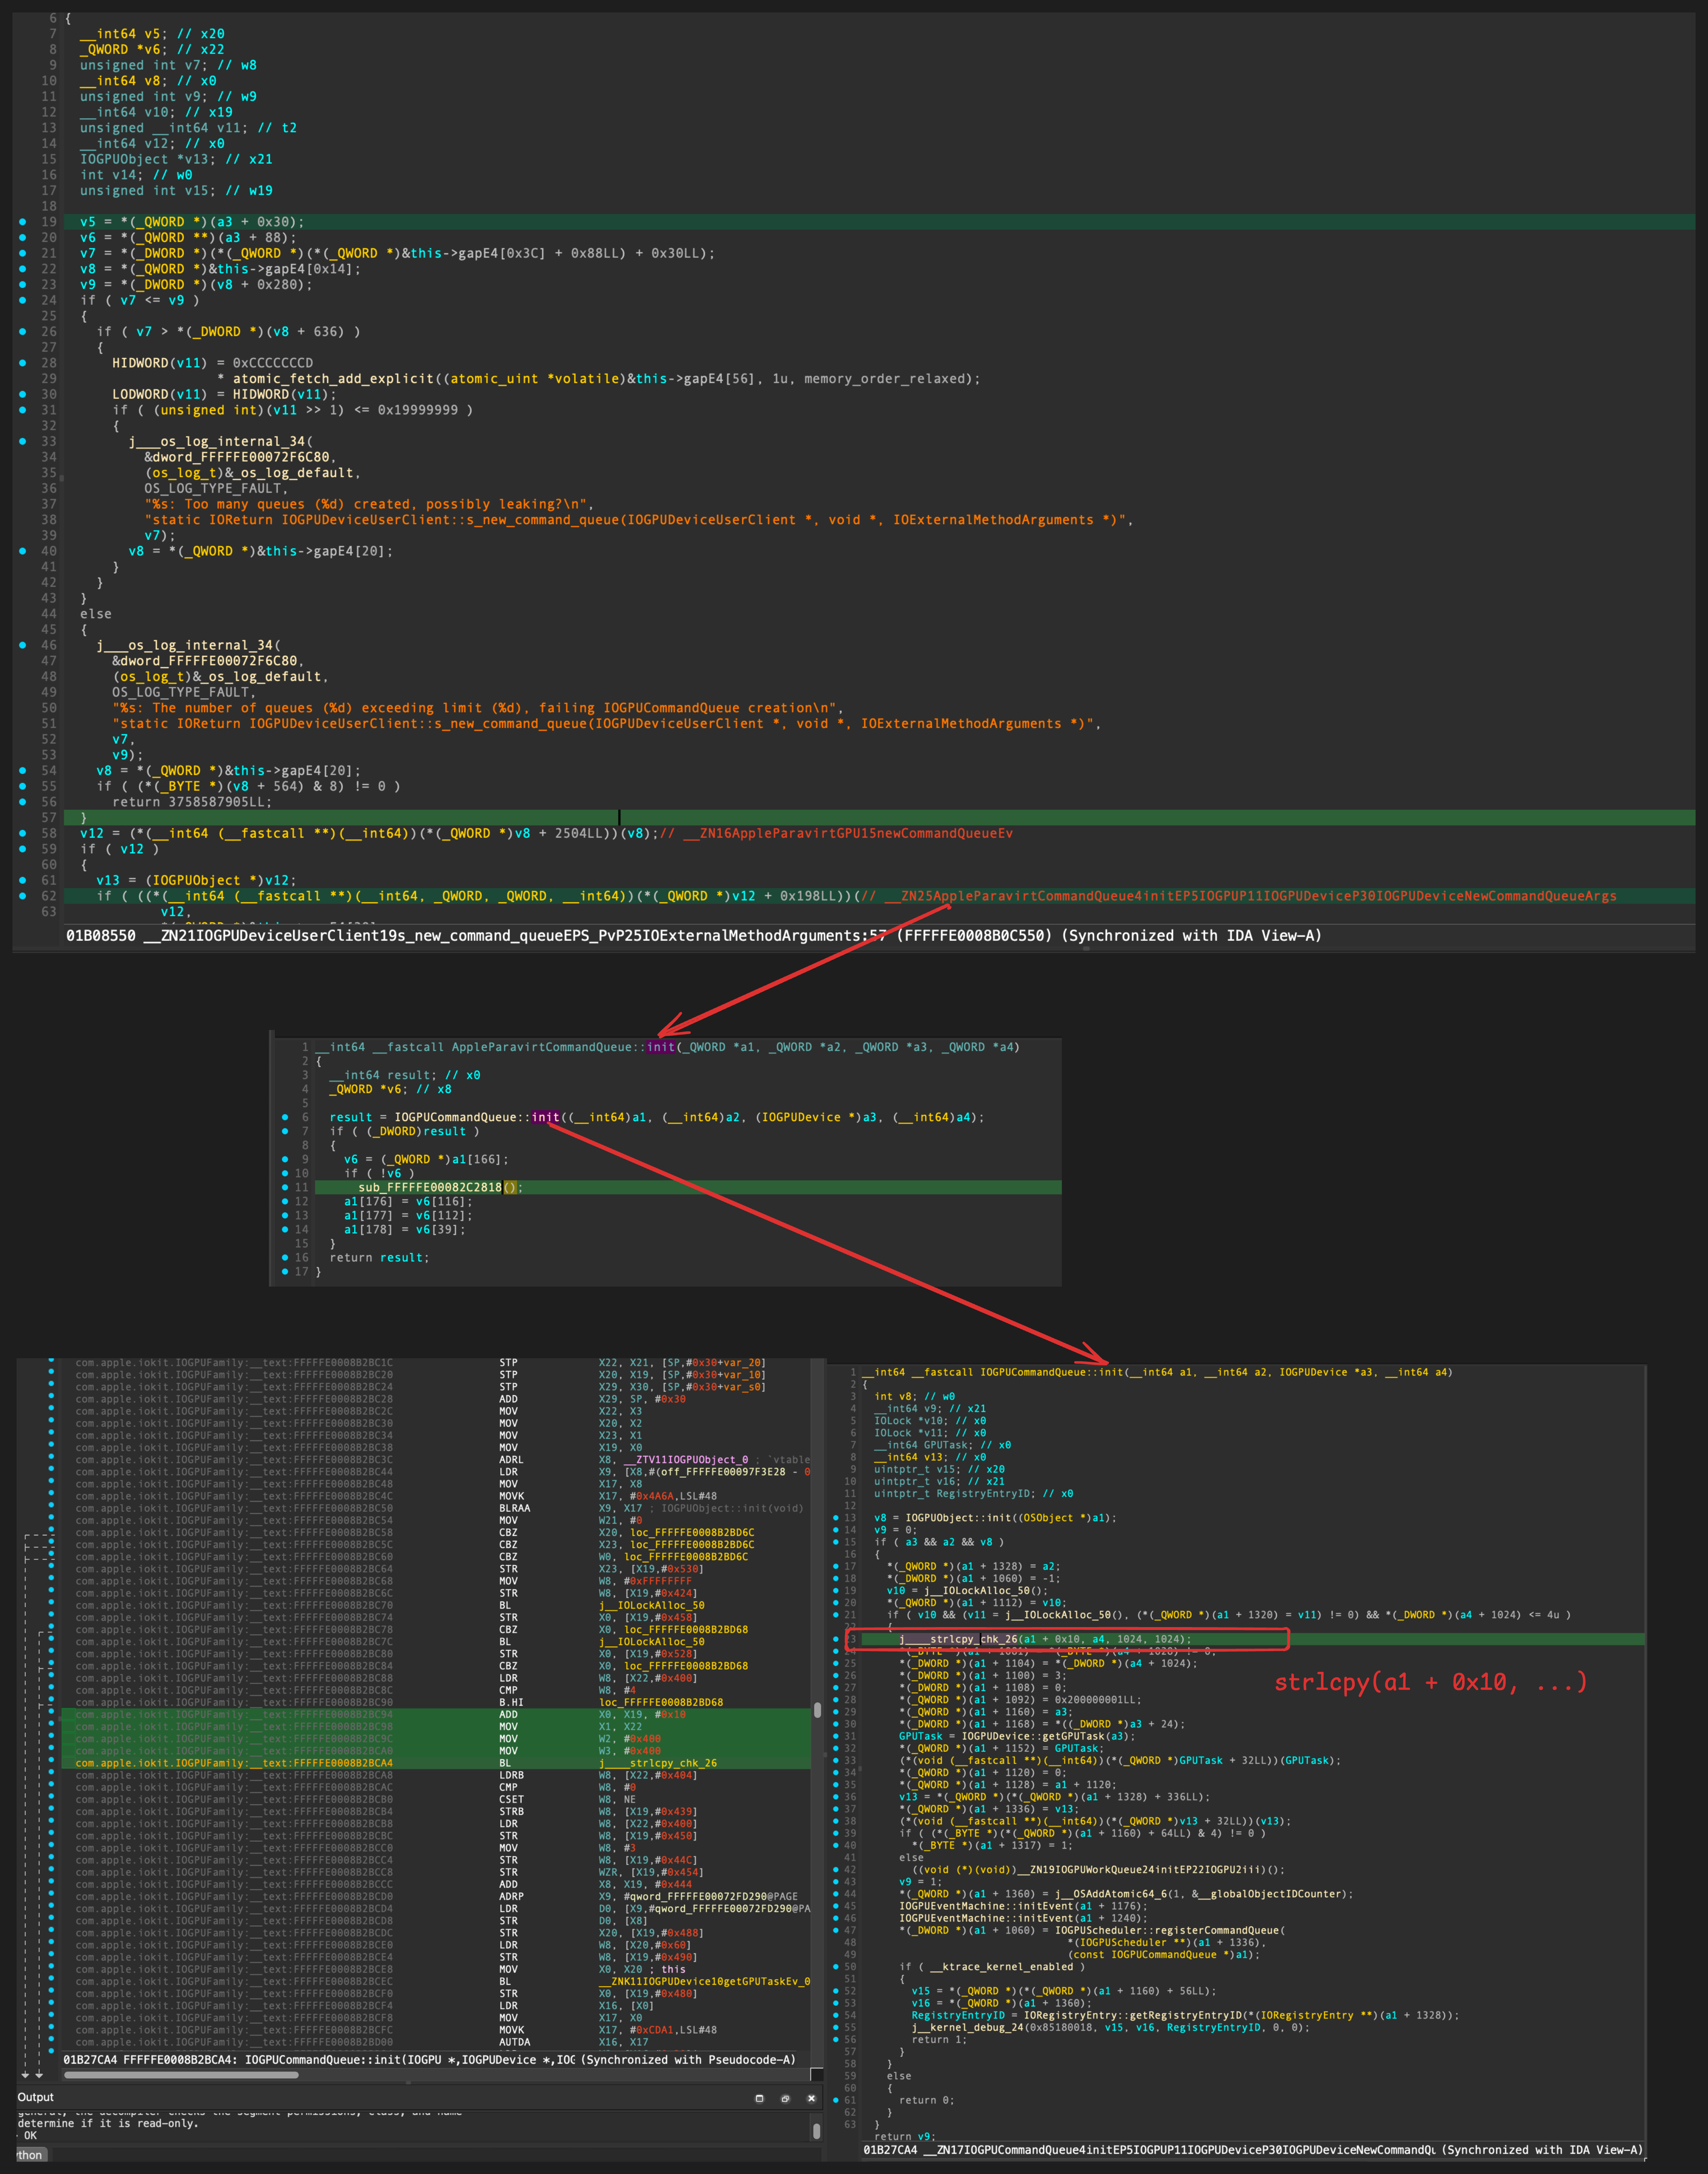Toggle breakpoint dot beside line 62 init call
Image resolution: width=1708 pixels, height=2174 pixels.
click(23, 896)
